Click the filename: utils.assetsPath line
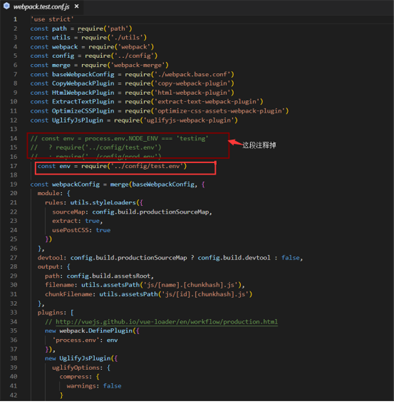The height and width of the screenshot is (402, 394). (x=145, y=285)
